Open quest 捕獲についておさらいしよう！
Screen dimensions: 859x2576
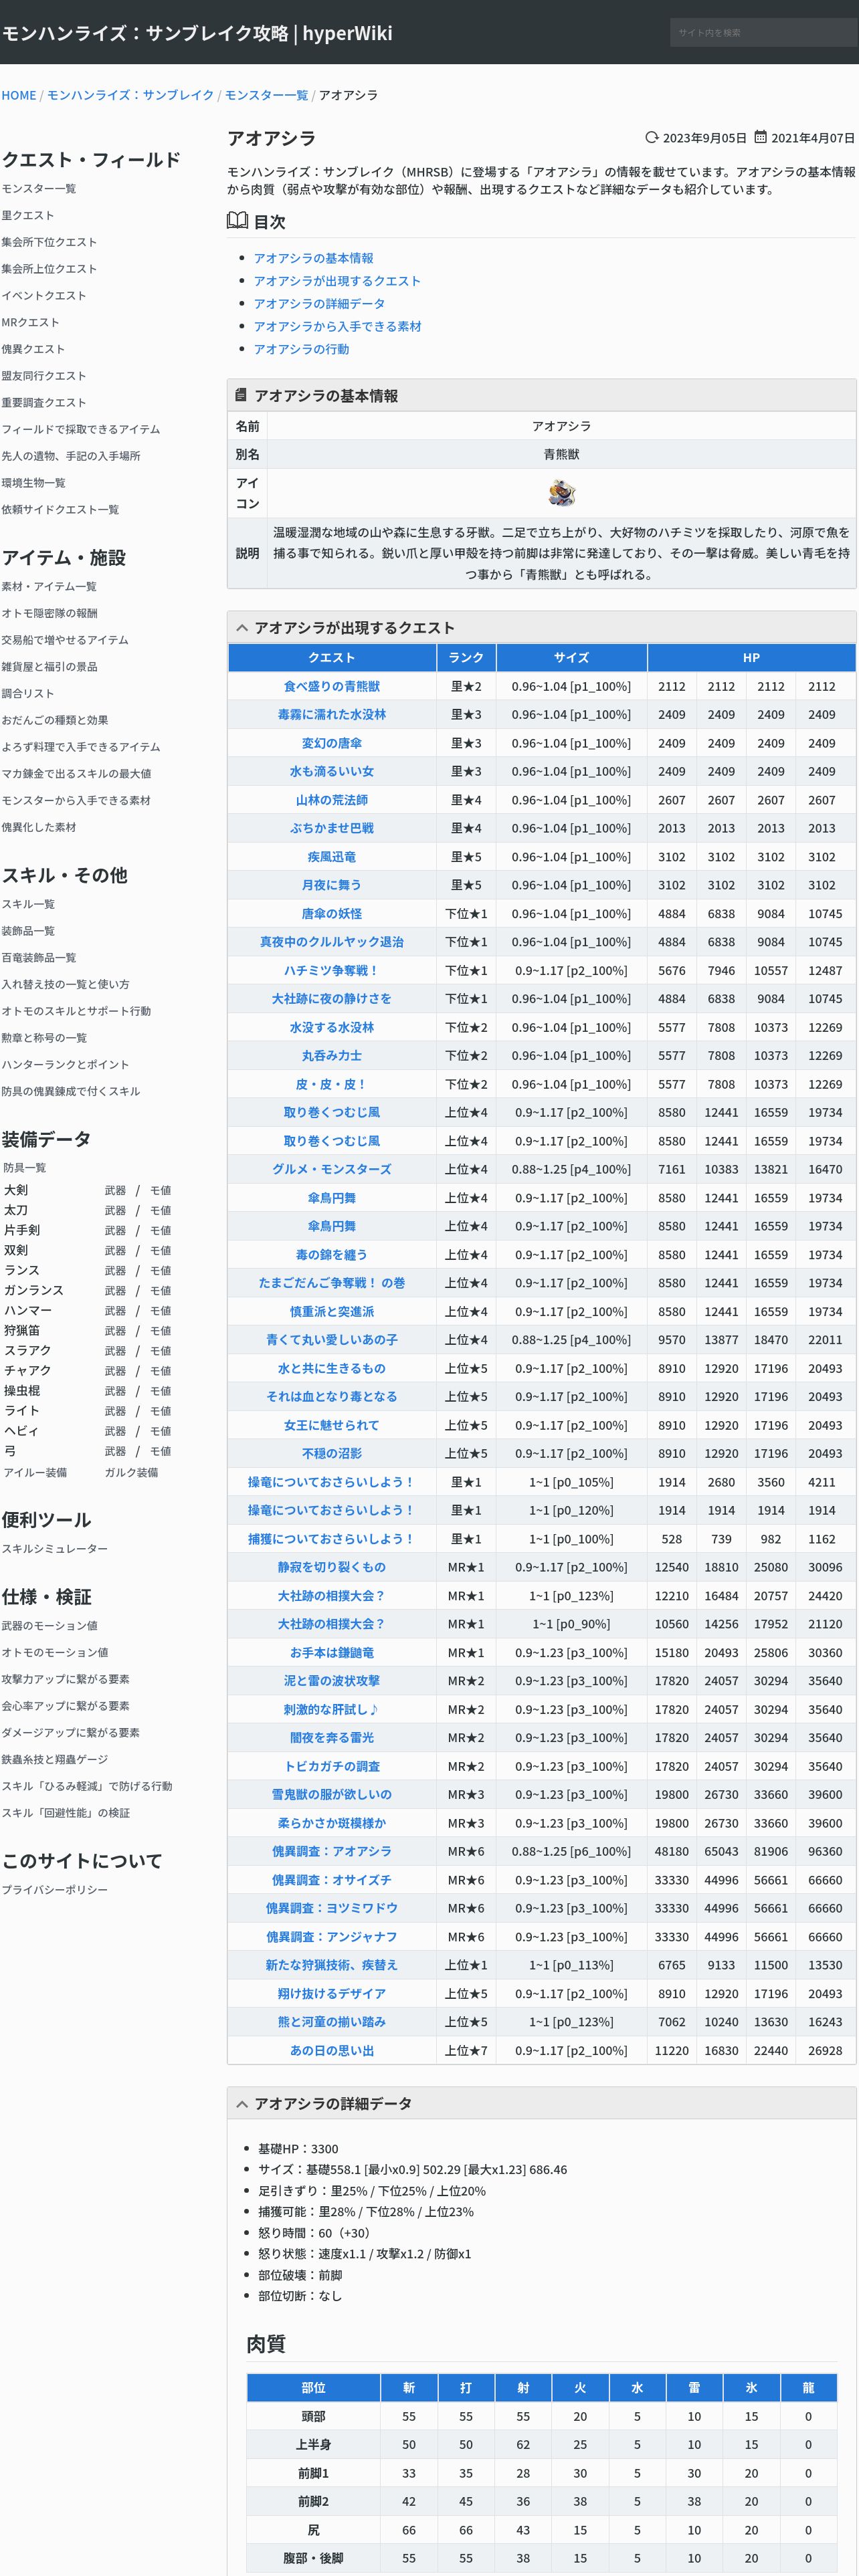pos(331,1539)
